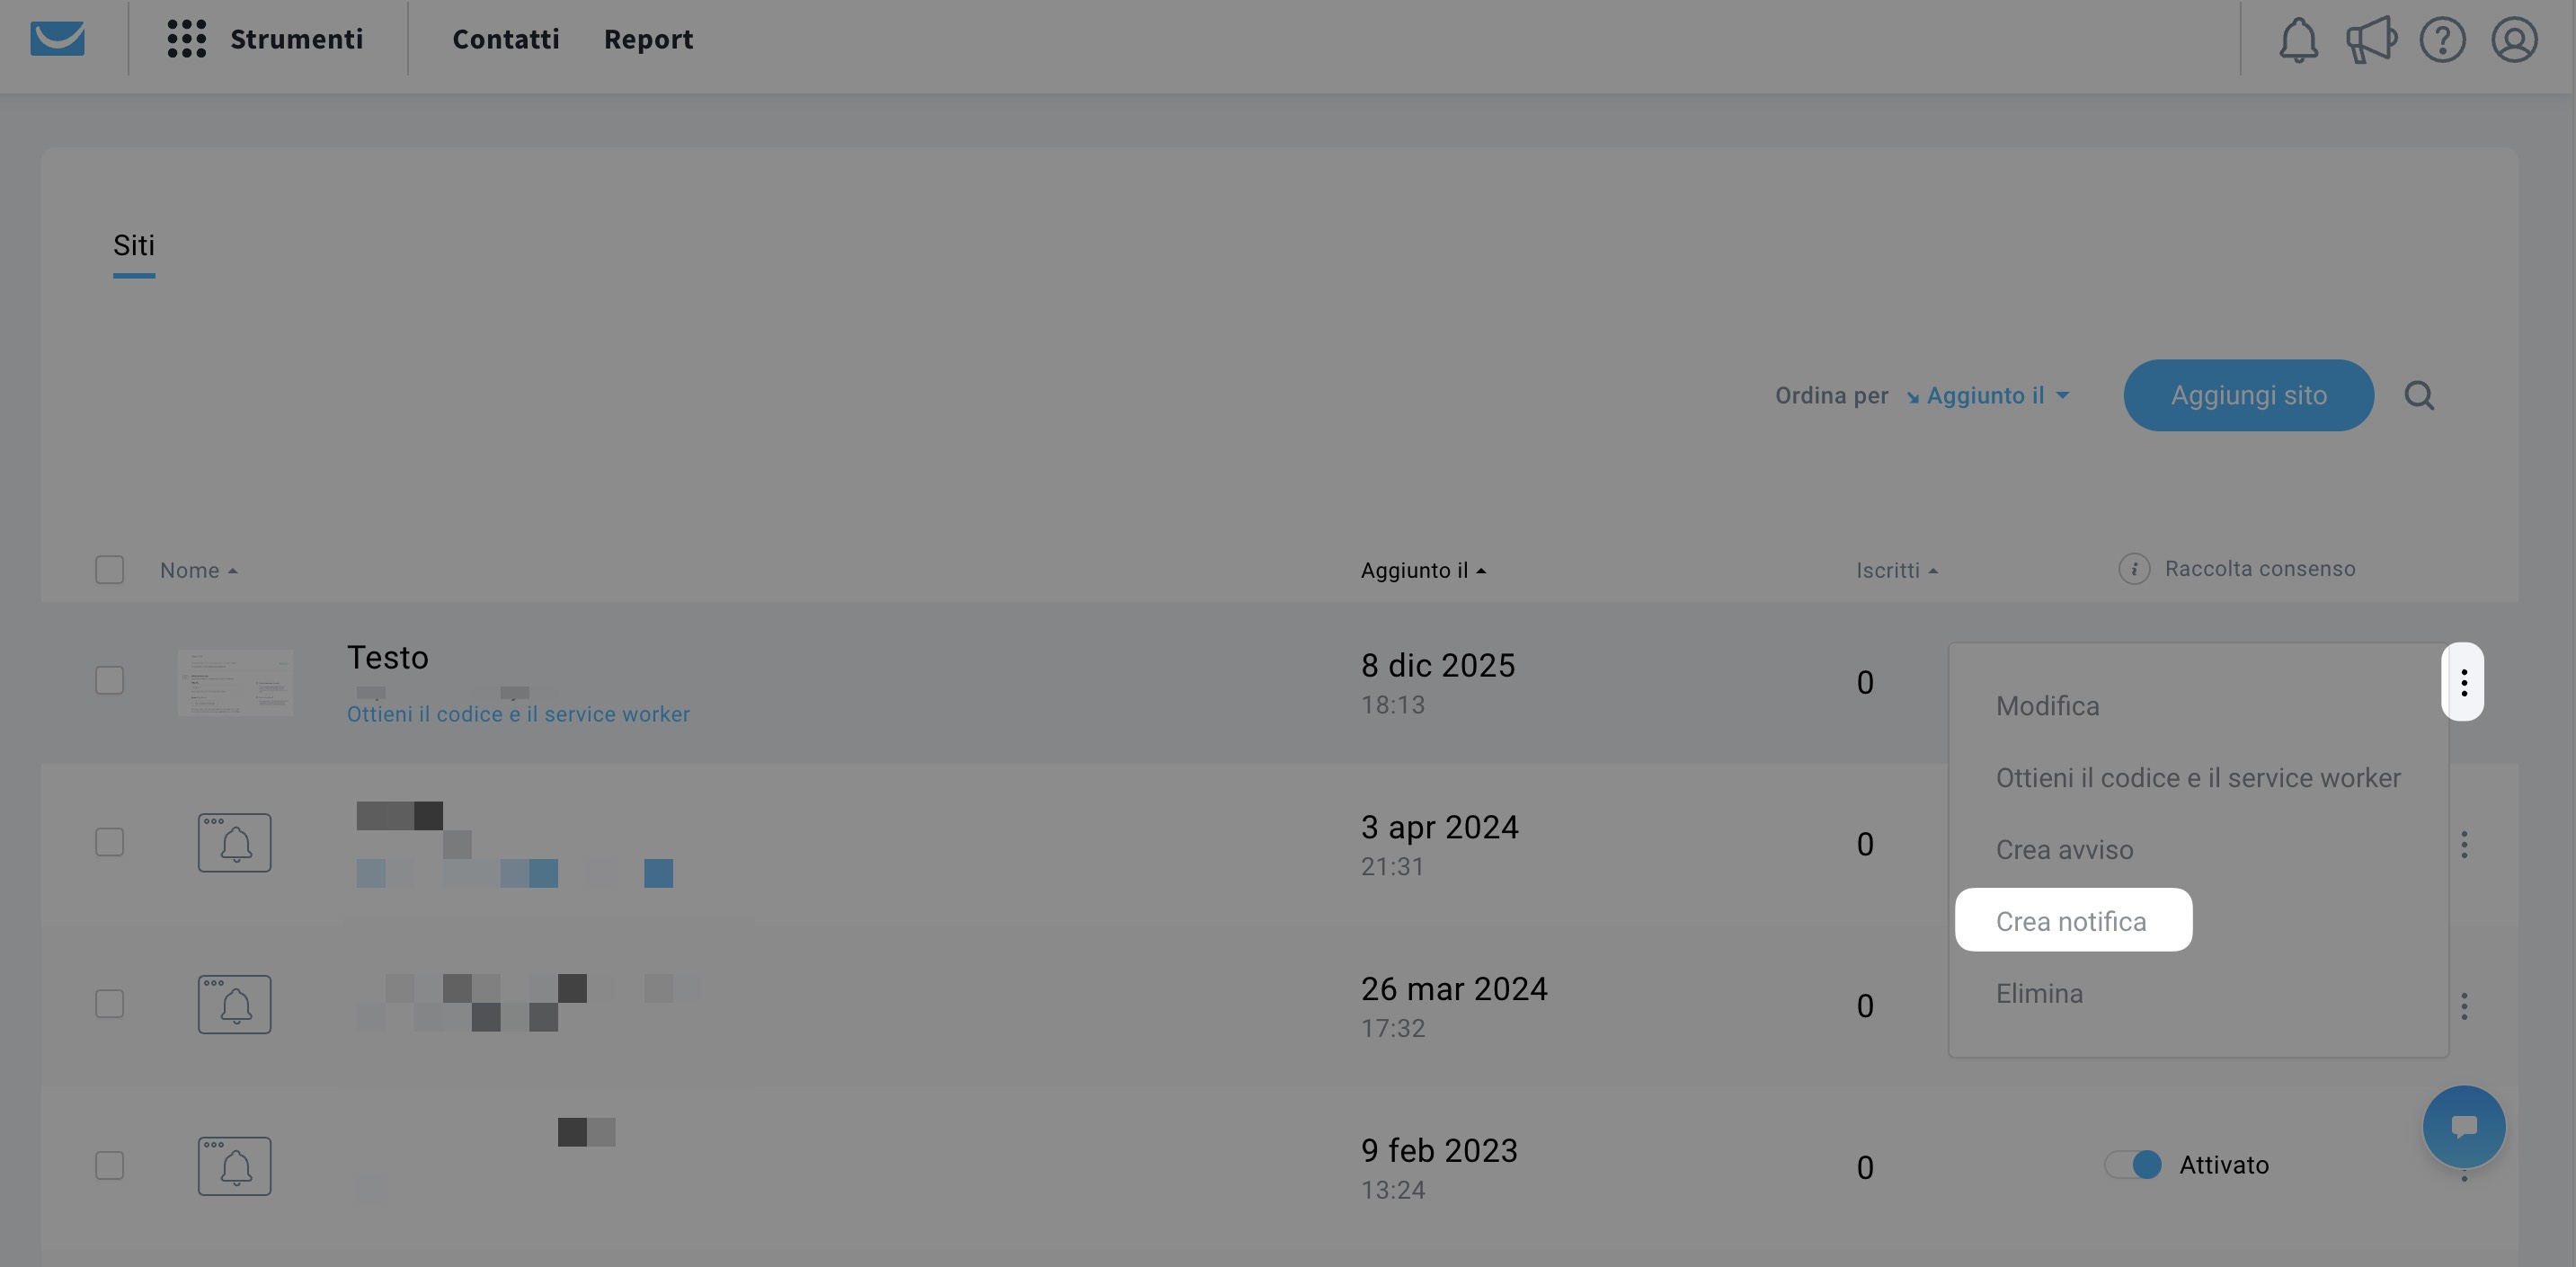
Task: Open the chat support bubble
Action: click(x=2463, y=1126)
